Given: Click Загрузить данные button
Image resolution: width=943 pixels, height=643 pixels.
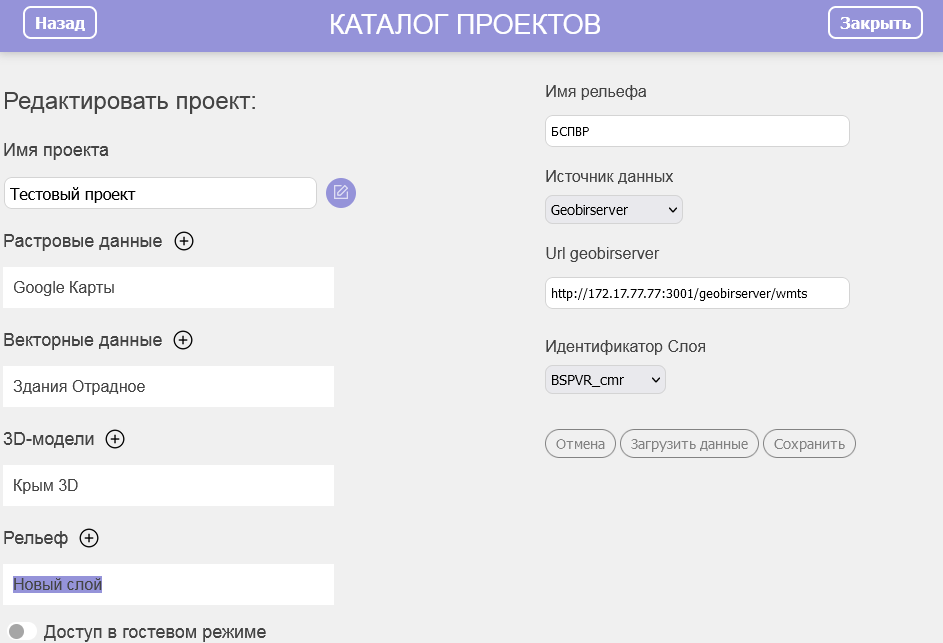Looking at the screenshot, I should click(689, 444).
